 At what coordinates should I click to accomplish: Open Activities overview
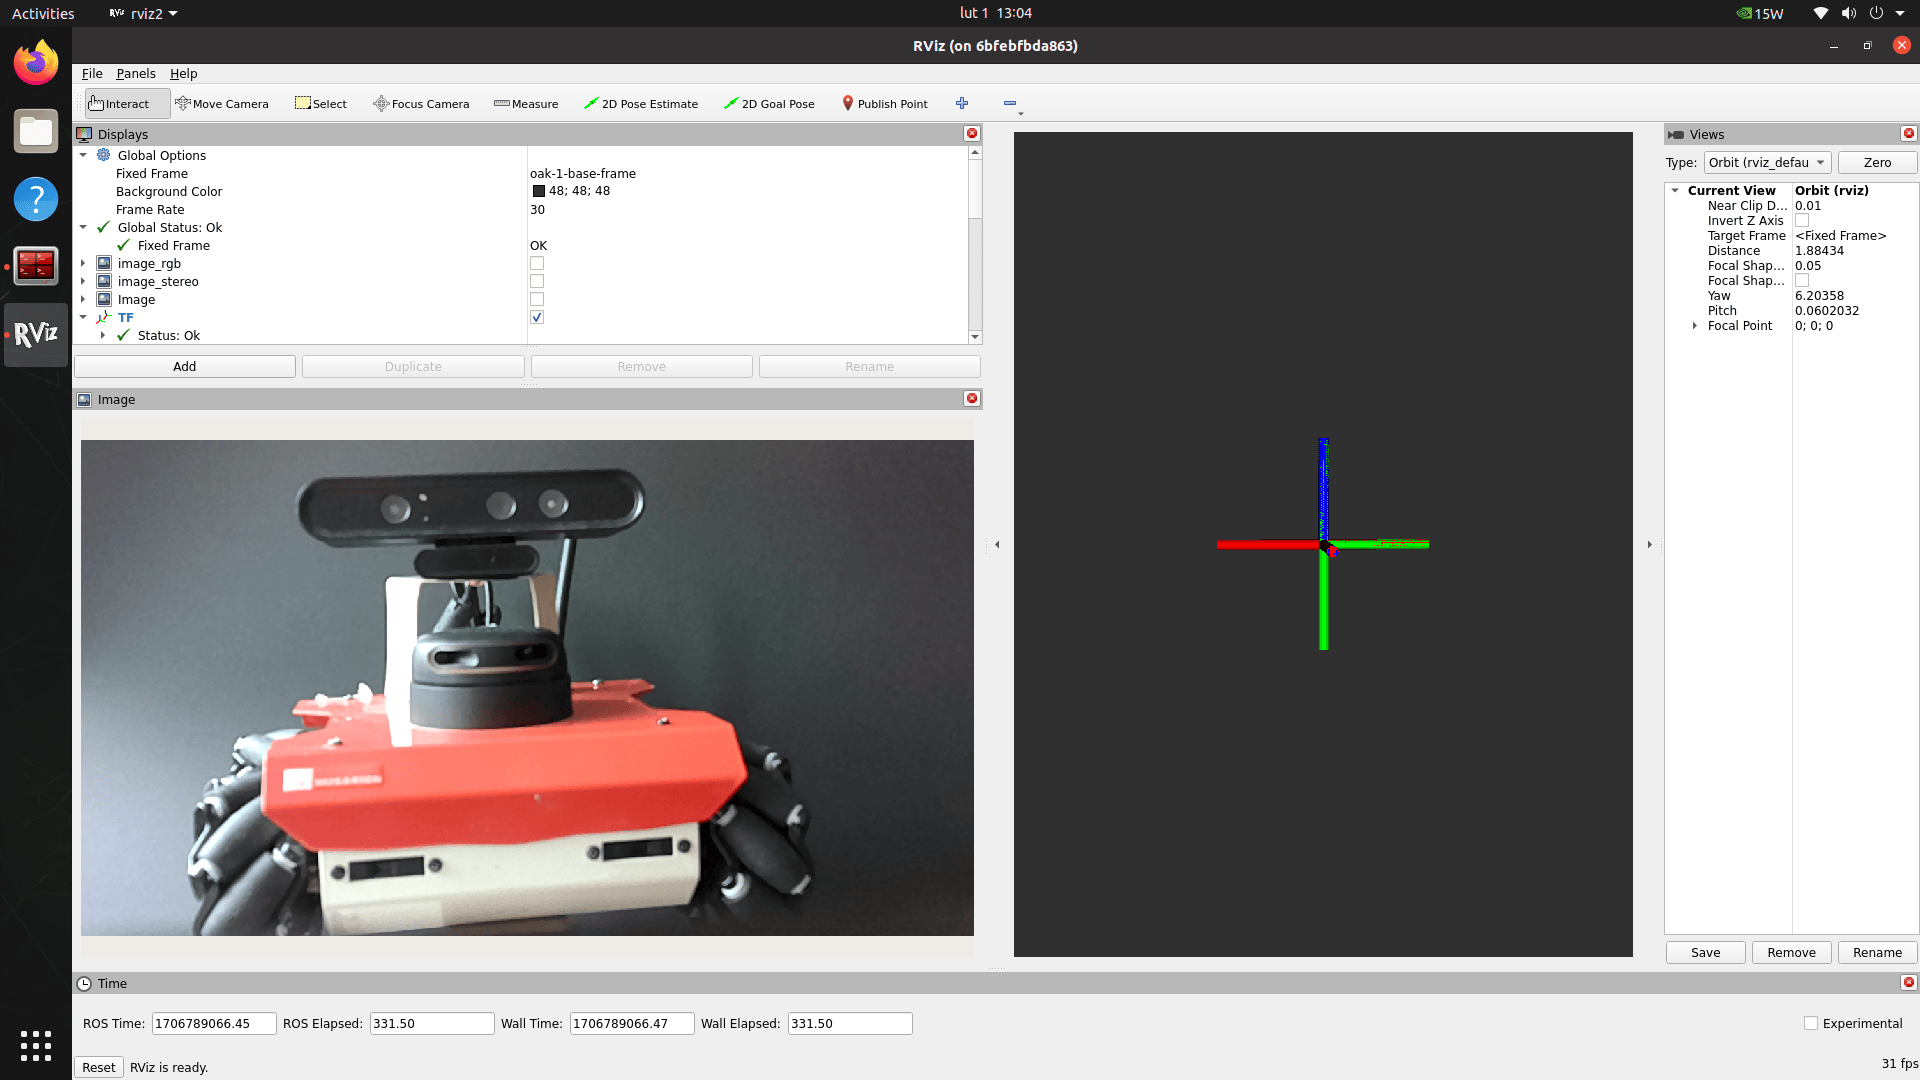(x=43, y=13)
